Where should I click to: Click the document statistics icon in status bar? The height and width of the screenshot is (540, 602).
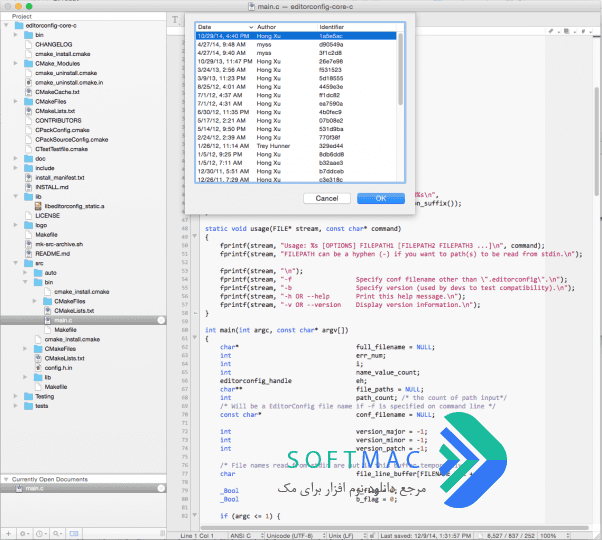point(479,535)
